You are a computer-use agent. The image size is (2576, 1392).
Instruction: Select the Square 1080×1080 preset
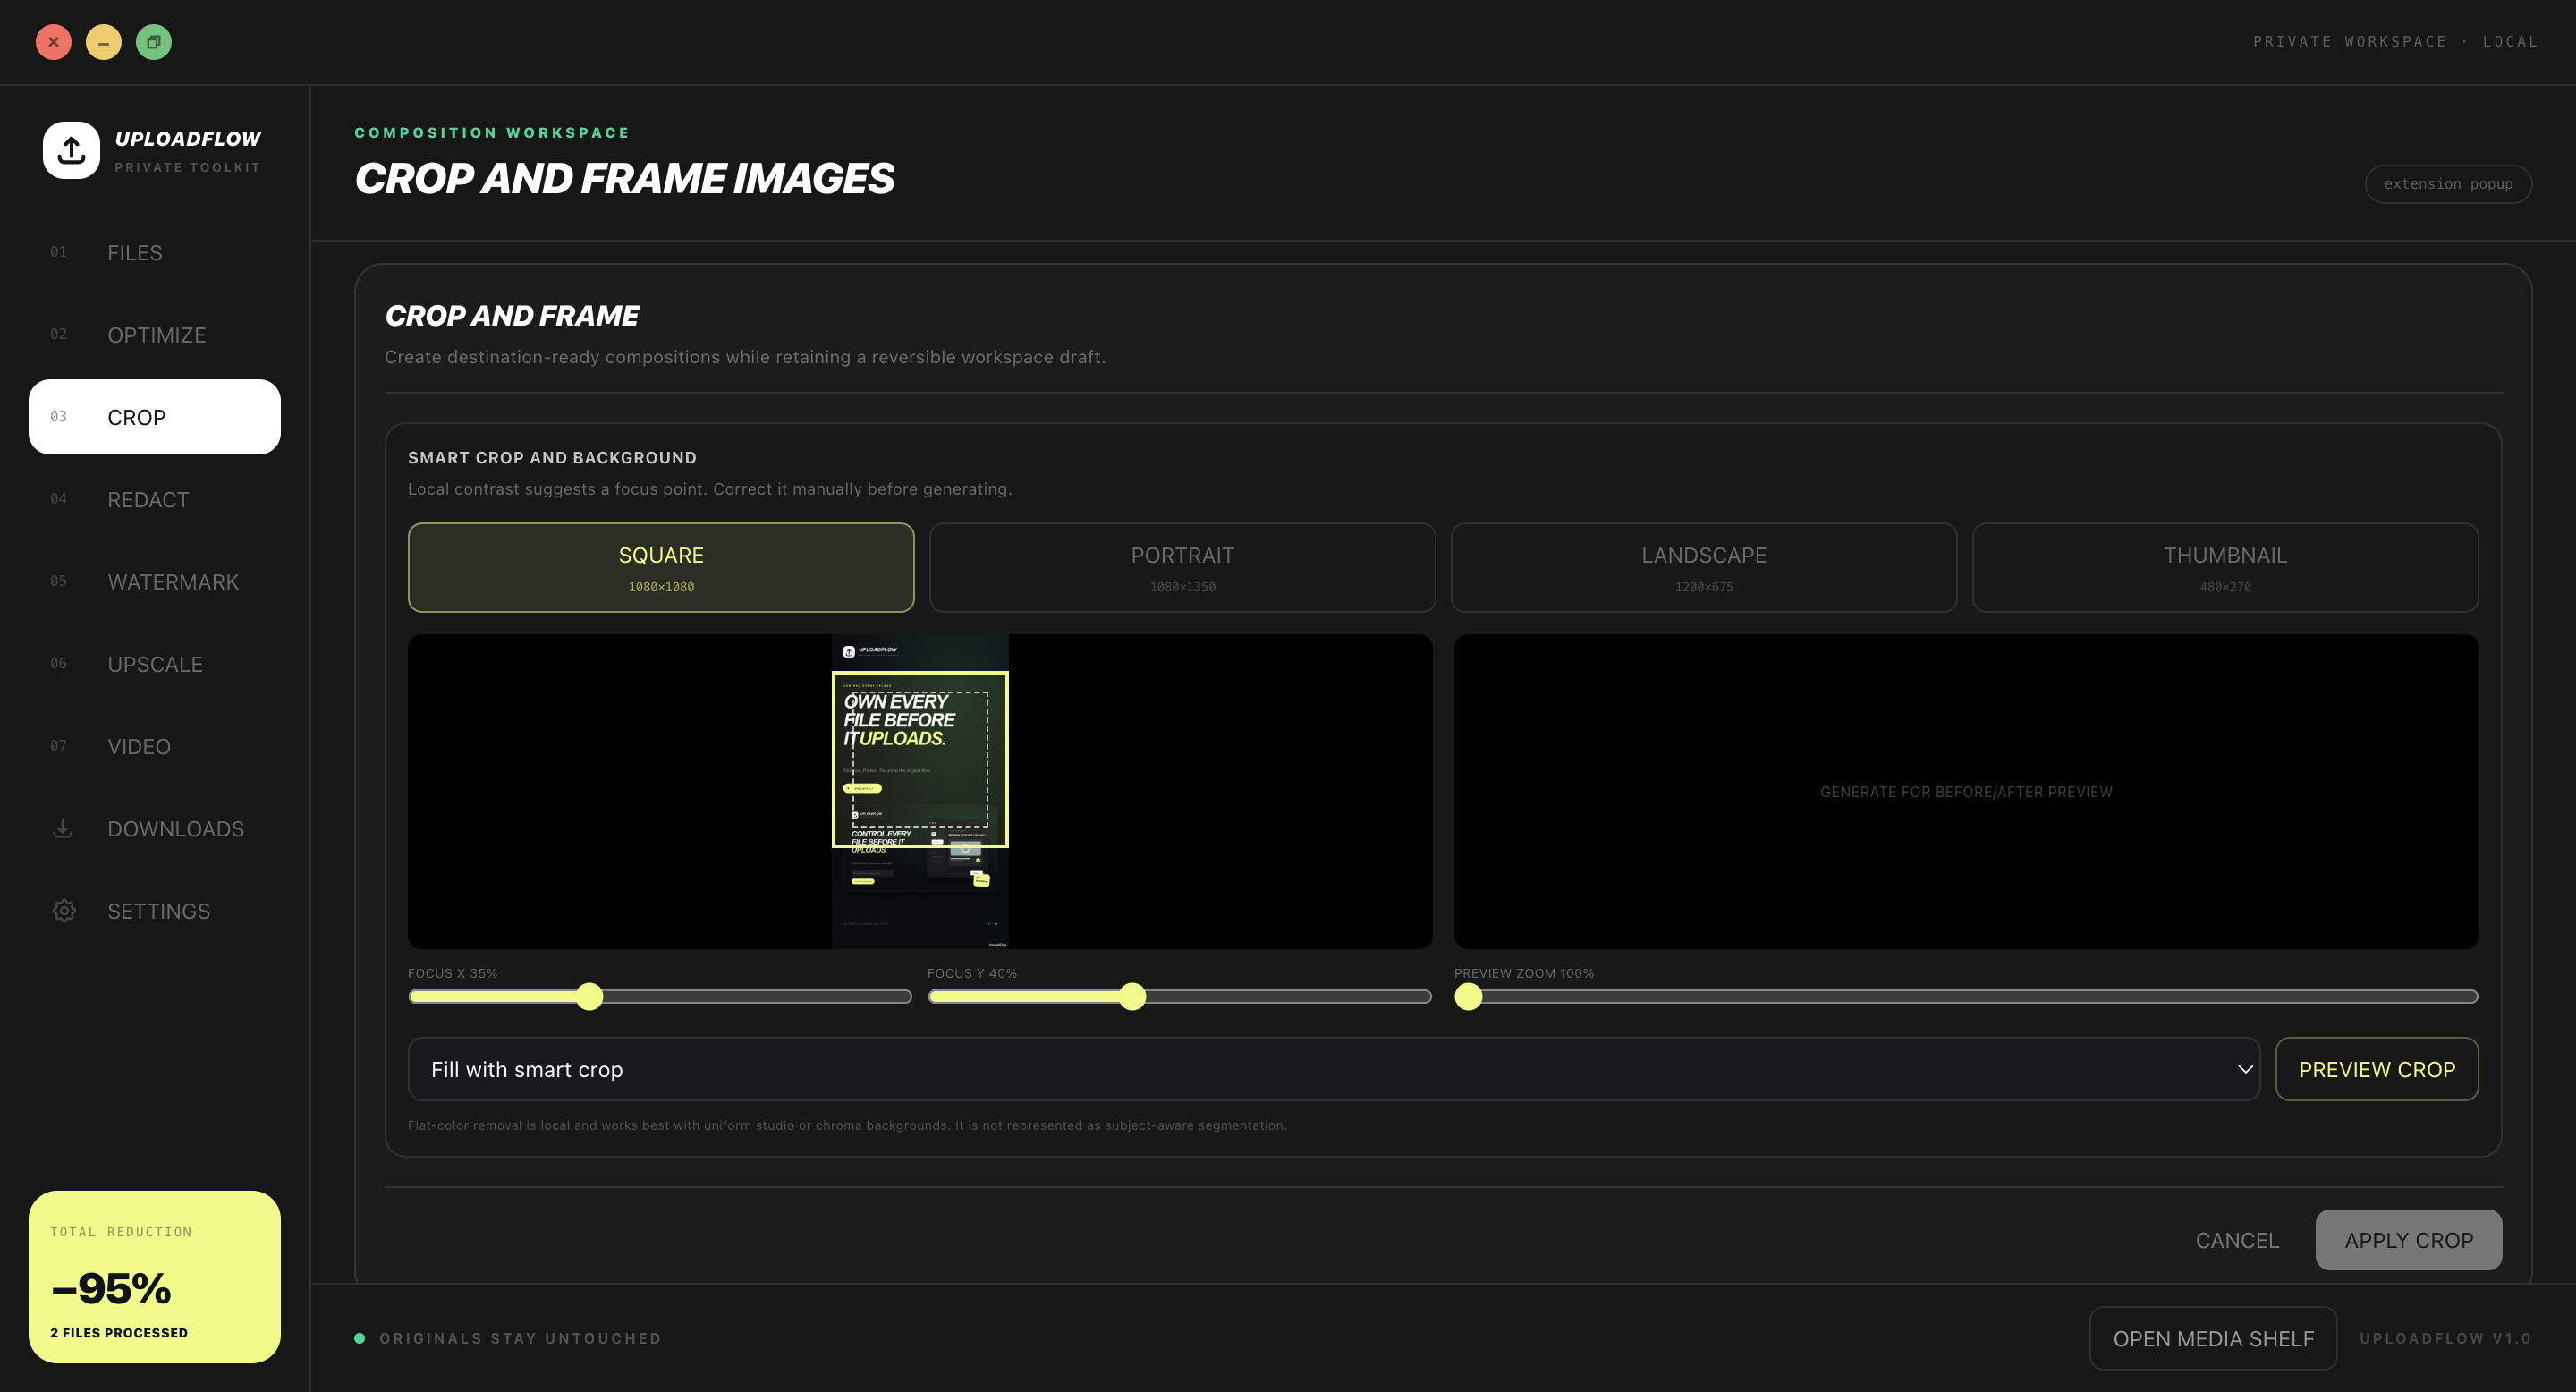(661, 567)
